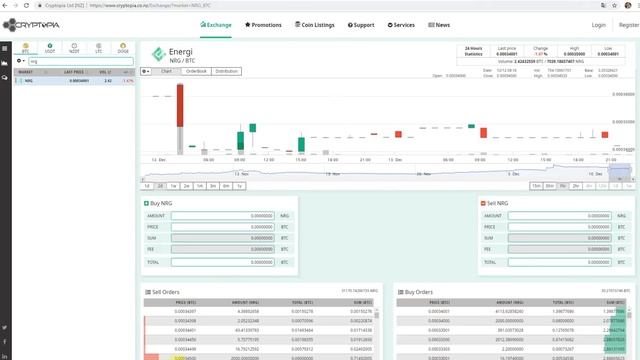Switch to the Chart view tab
This screenshot has height=360, width=640.
click(167, 71)
